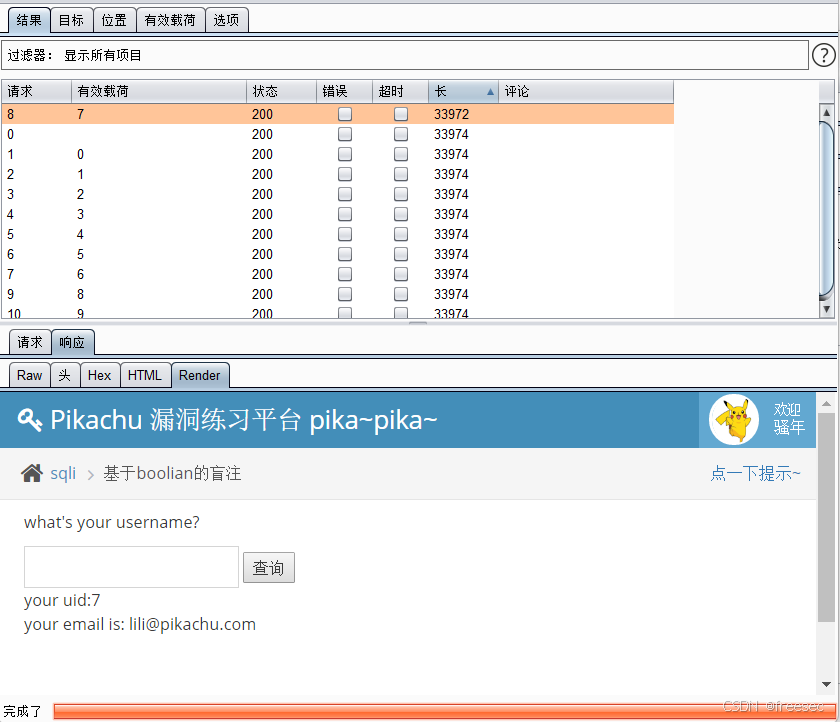Viewport: 840px width, 722px height.
Task: Switch to the 请求 tab
Action: click(30, 342)
